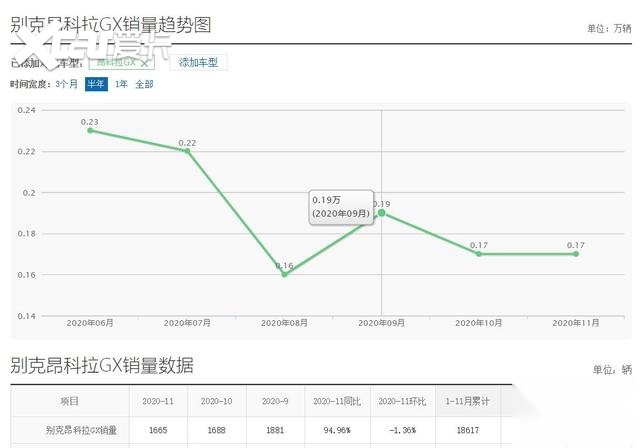
Task: Click the 2020年06月 data point at 0.23
Action: (90, 130)
